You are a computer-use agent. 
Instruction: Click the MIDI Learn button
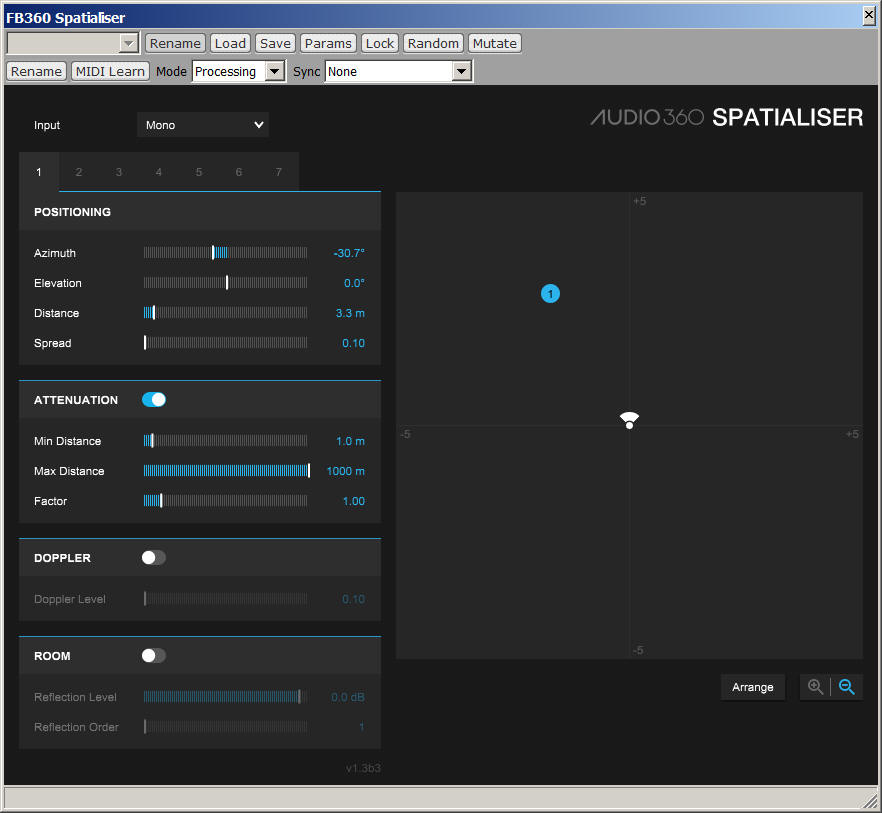[110, 71]
